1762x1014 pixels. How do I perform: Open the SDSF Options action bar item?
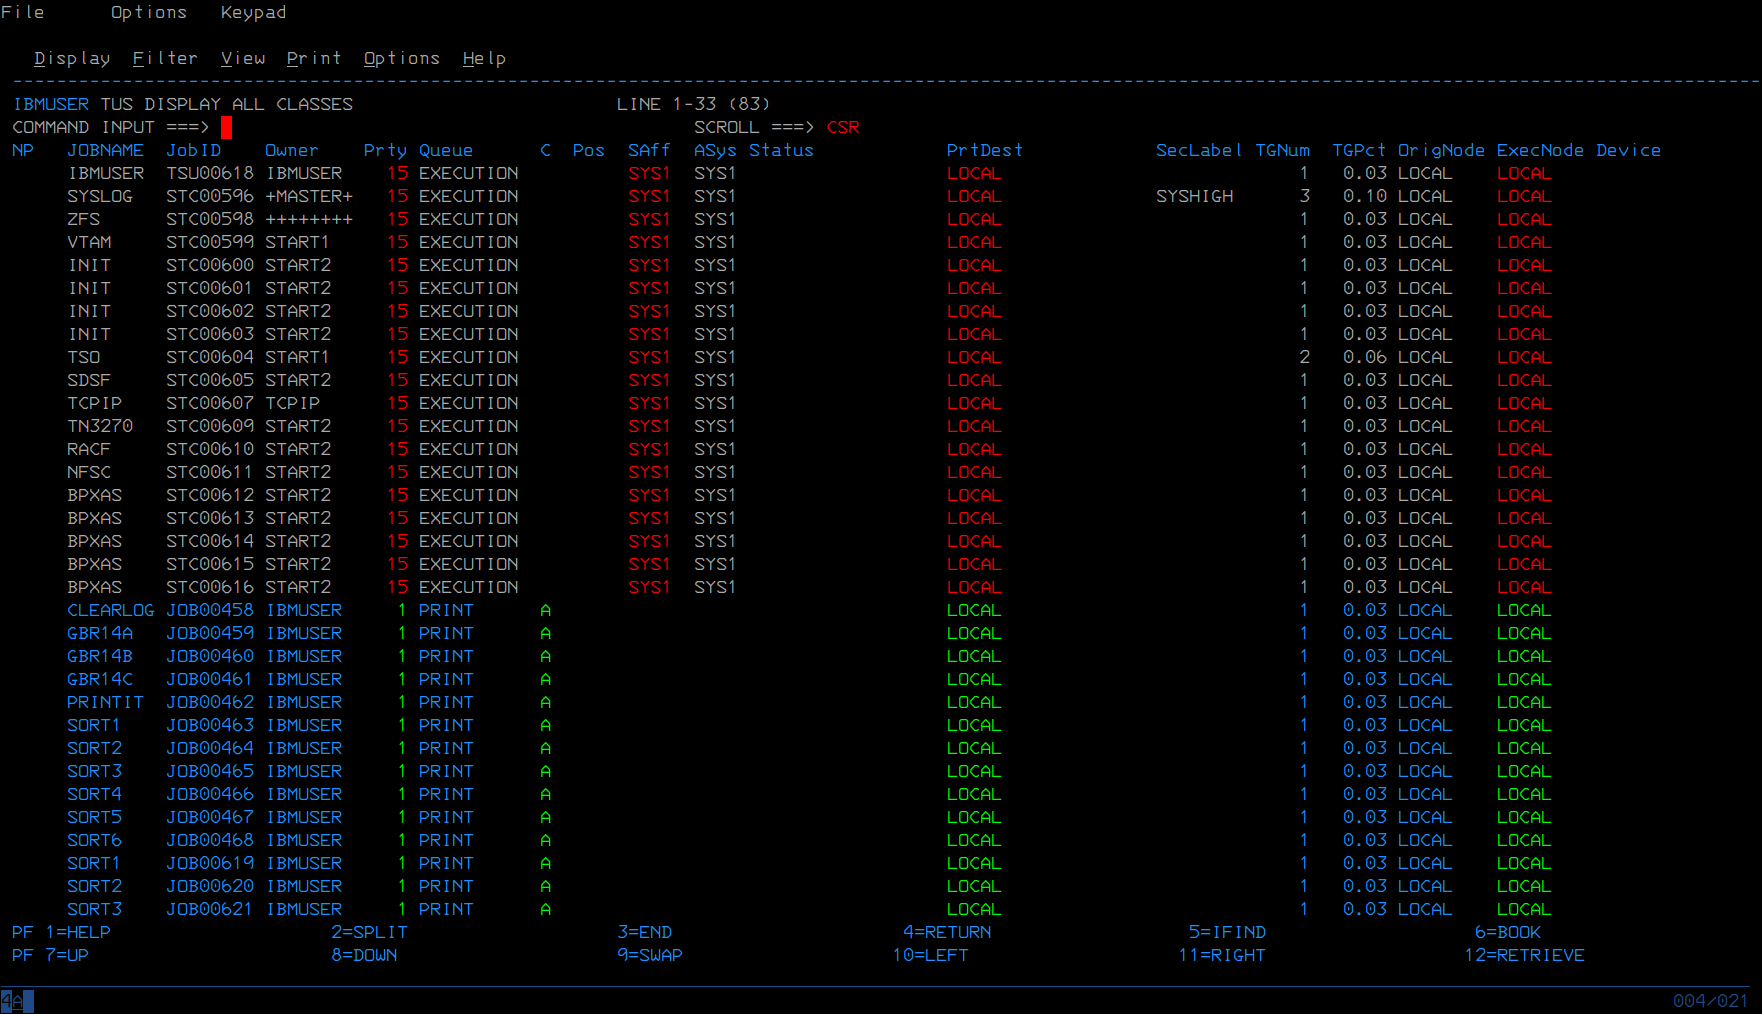402,58
